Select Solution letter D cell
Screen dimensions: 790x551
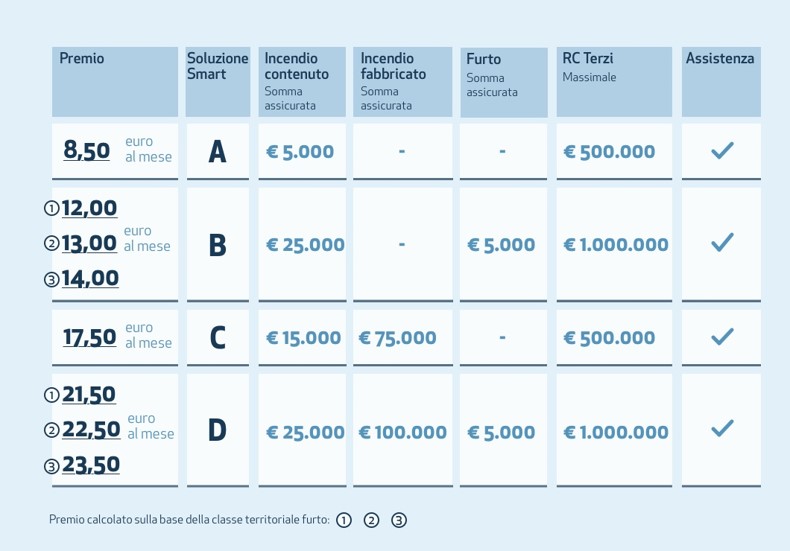[217, 431]
